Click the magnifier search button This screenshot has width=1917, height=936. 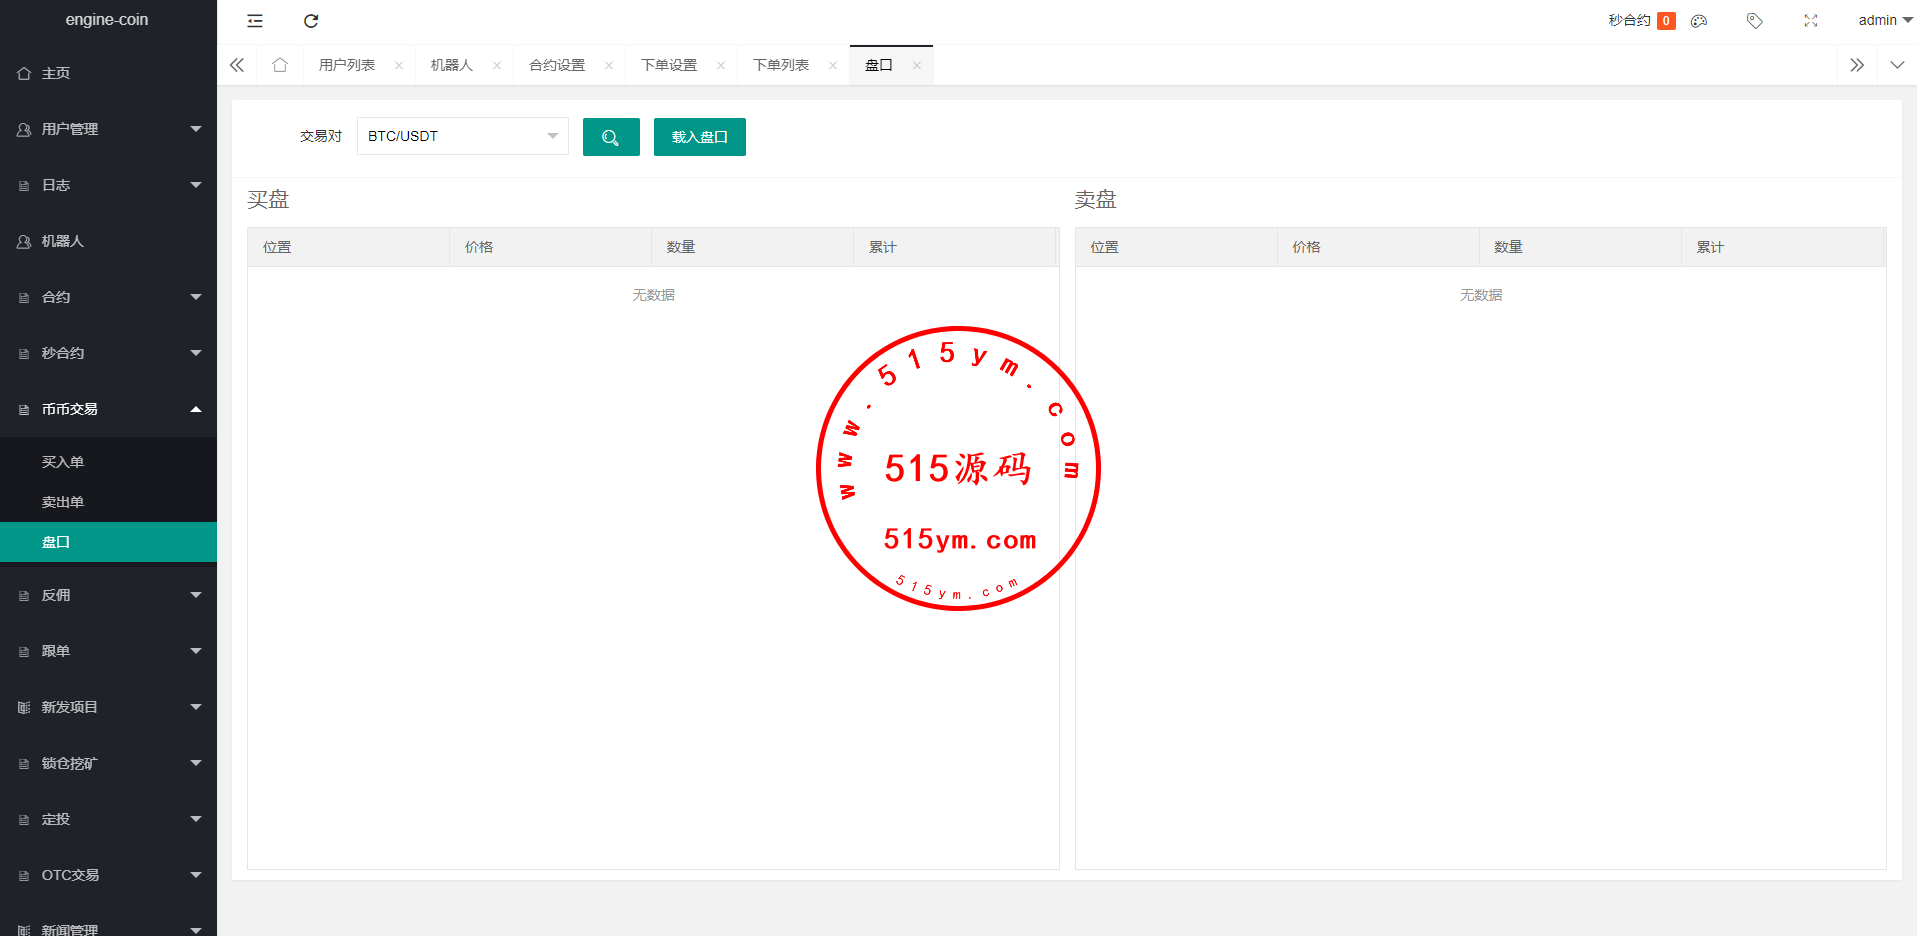click(x=610, y=137)
